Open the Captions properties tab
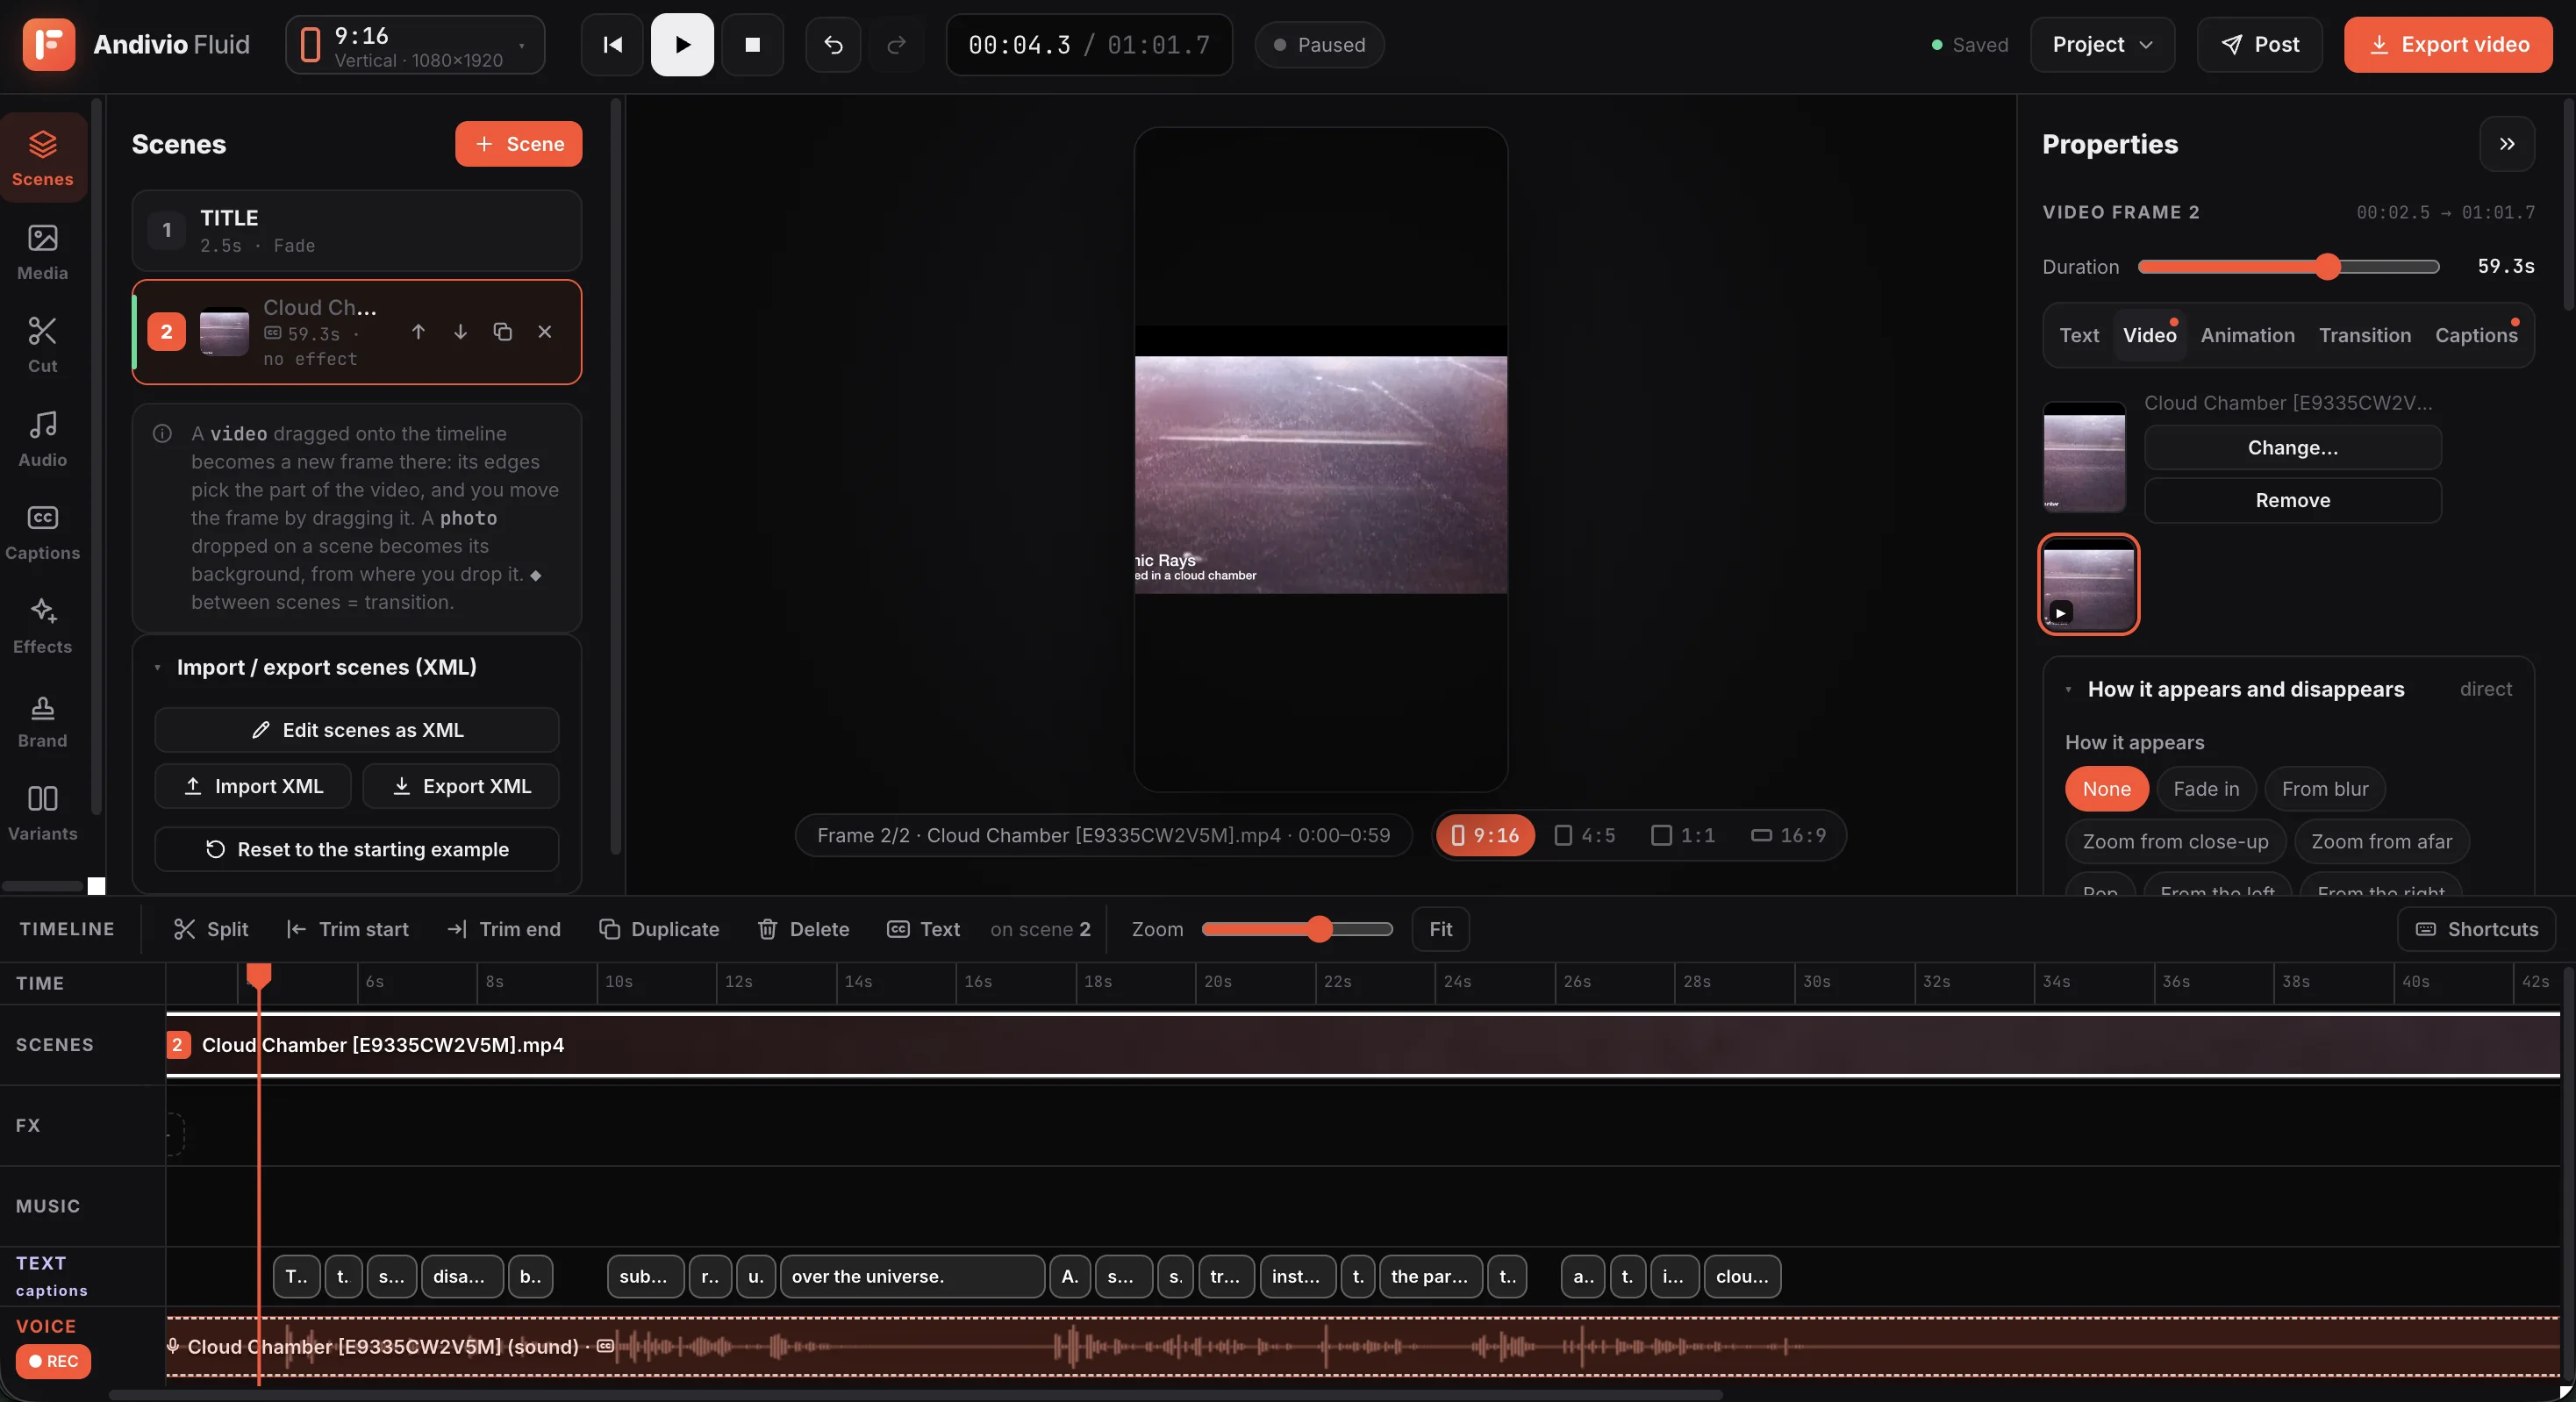 pyautogui.click(x=2475, y=335)
